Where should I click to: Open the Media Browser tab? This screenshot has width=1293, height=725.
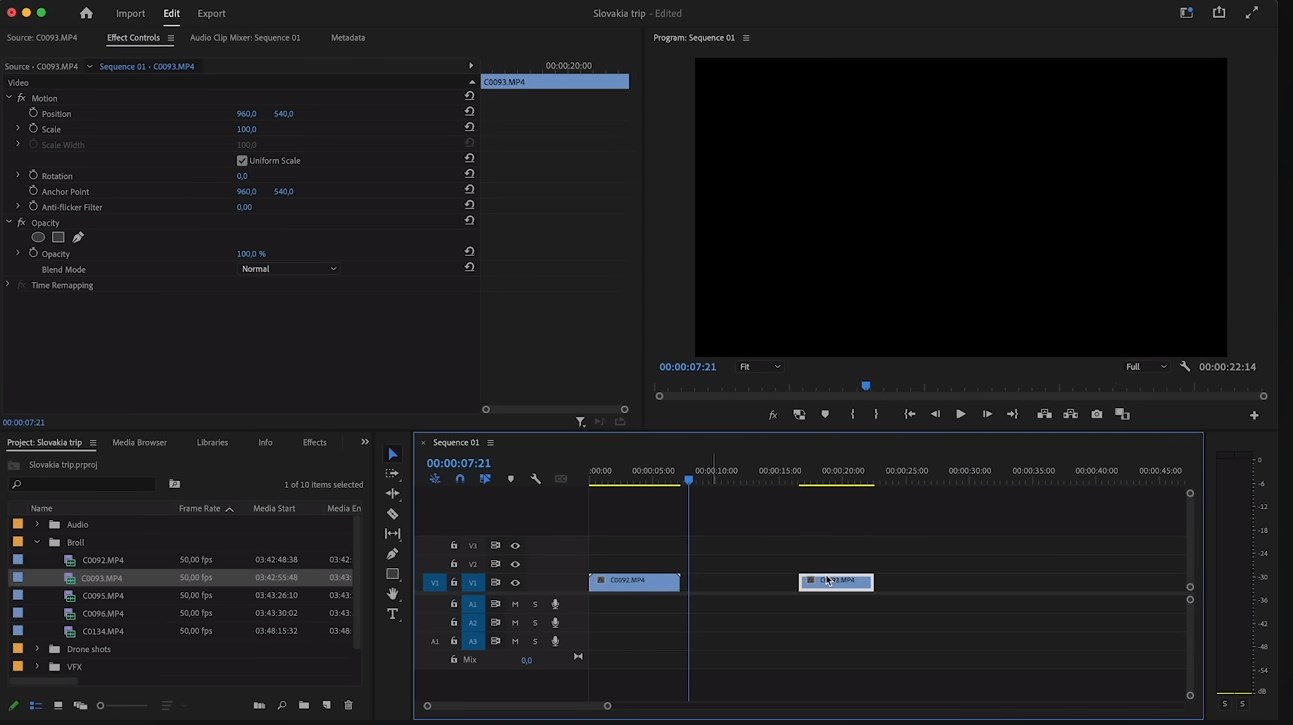[139, 442]
